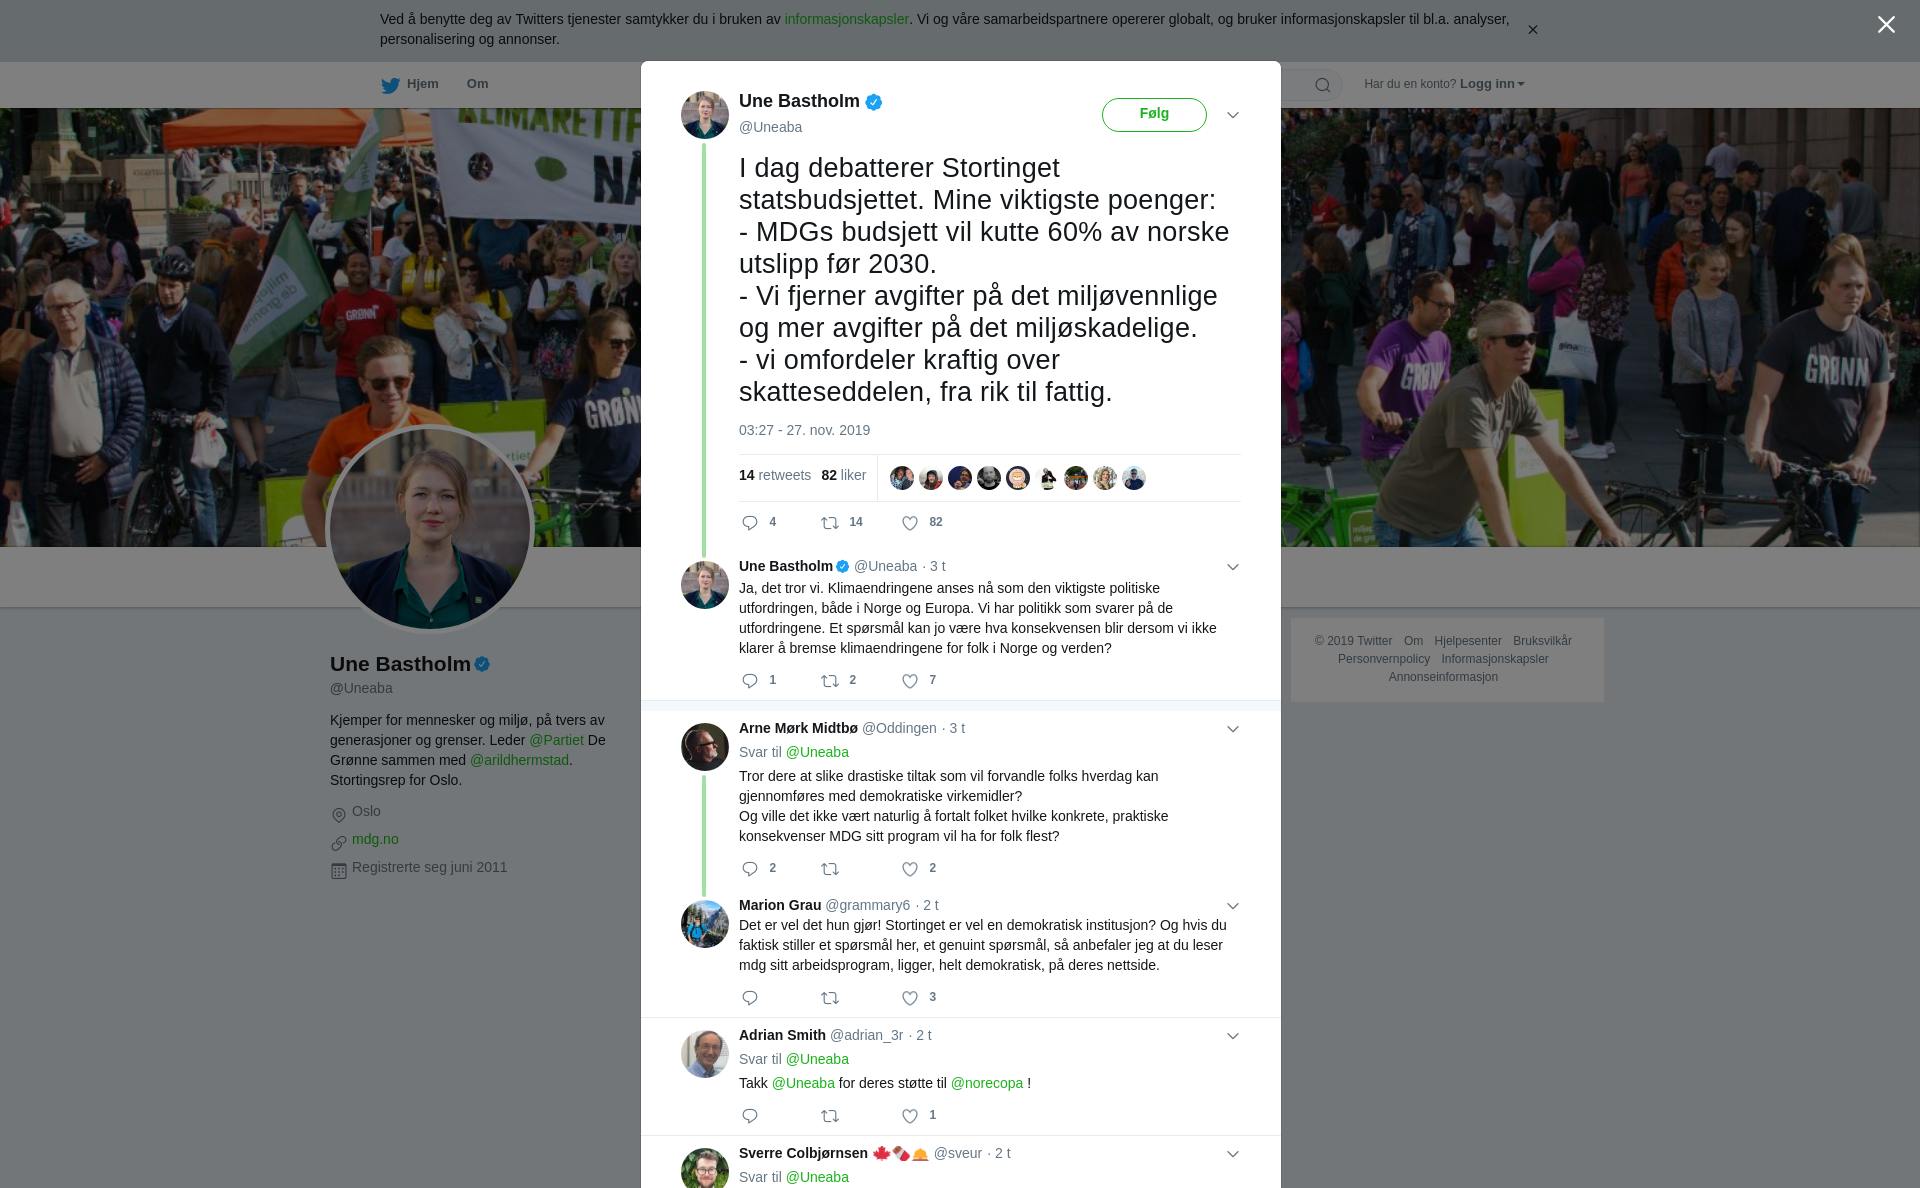The height and width of the screenshot is (1188, 1920).
Task: Expand options for Arne Mørk Midtbø's tweet
Action: (x=1233, y=729)
